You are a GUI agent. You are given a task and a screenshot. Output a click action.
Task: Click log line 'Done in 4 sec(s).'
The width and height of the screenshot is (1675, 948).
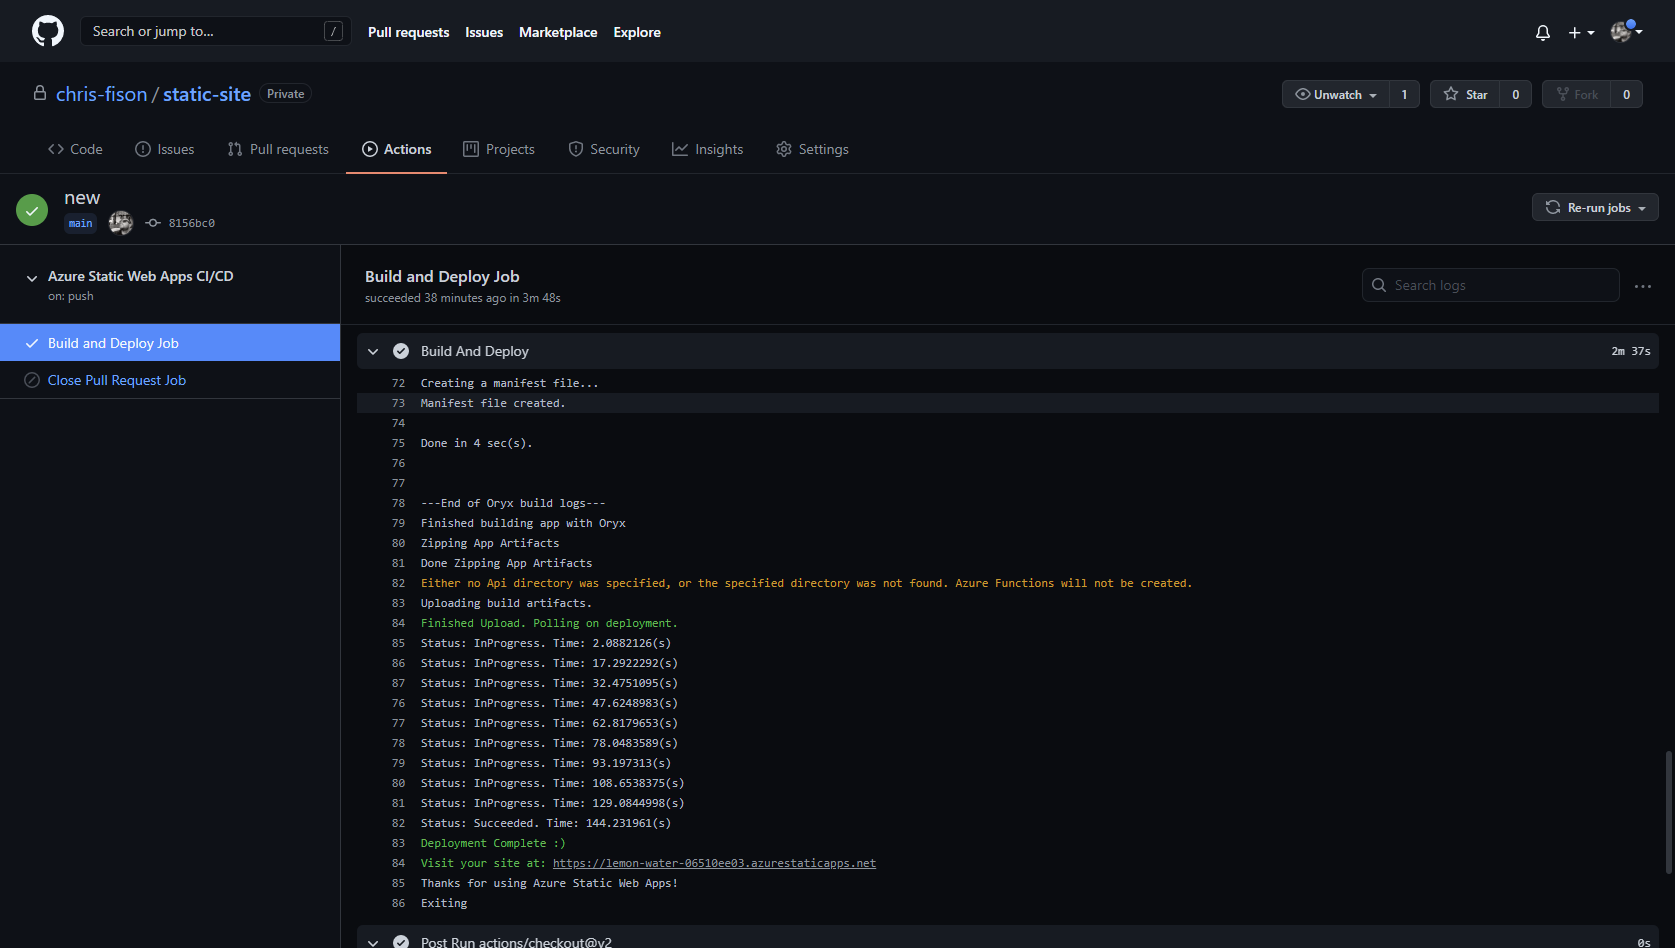click(x=477, y=443)
